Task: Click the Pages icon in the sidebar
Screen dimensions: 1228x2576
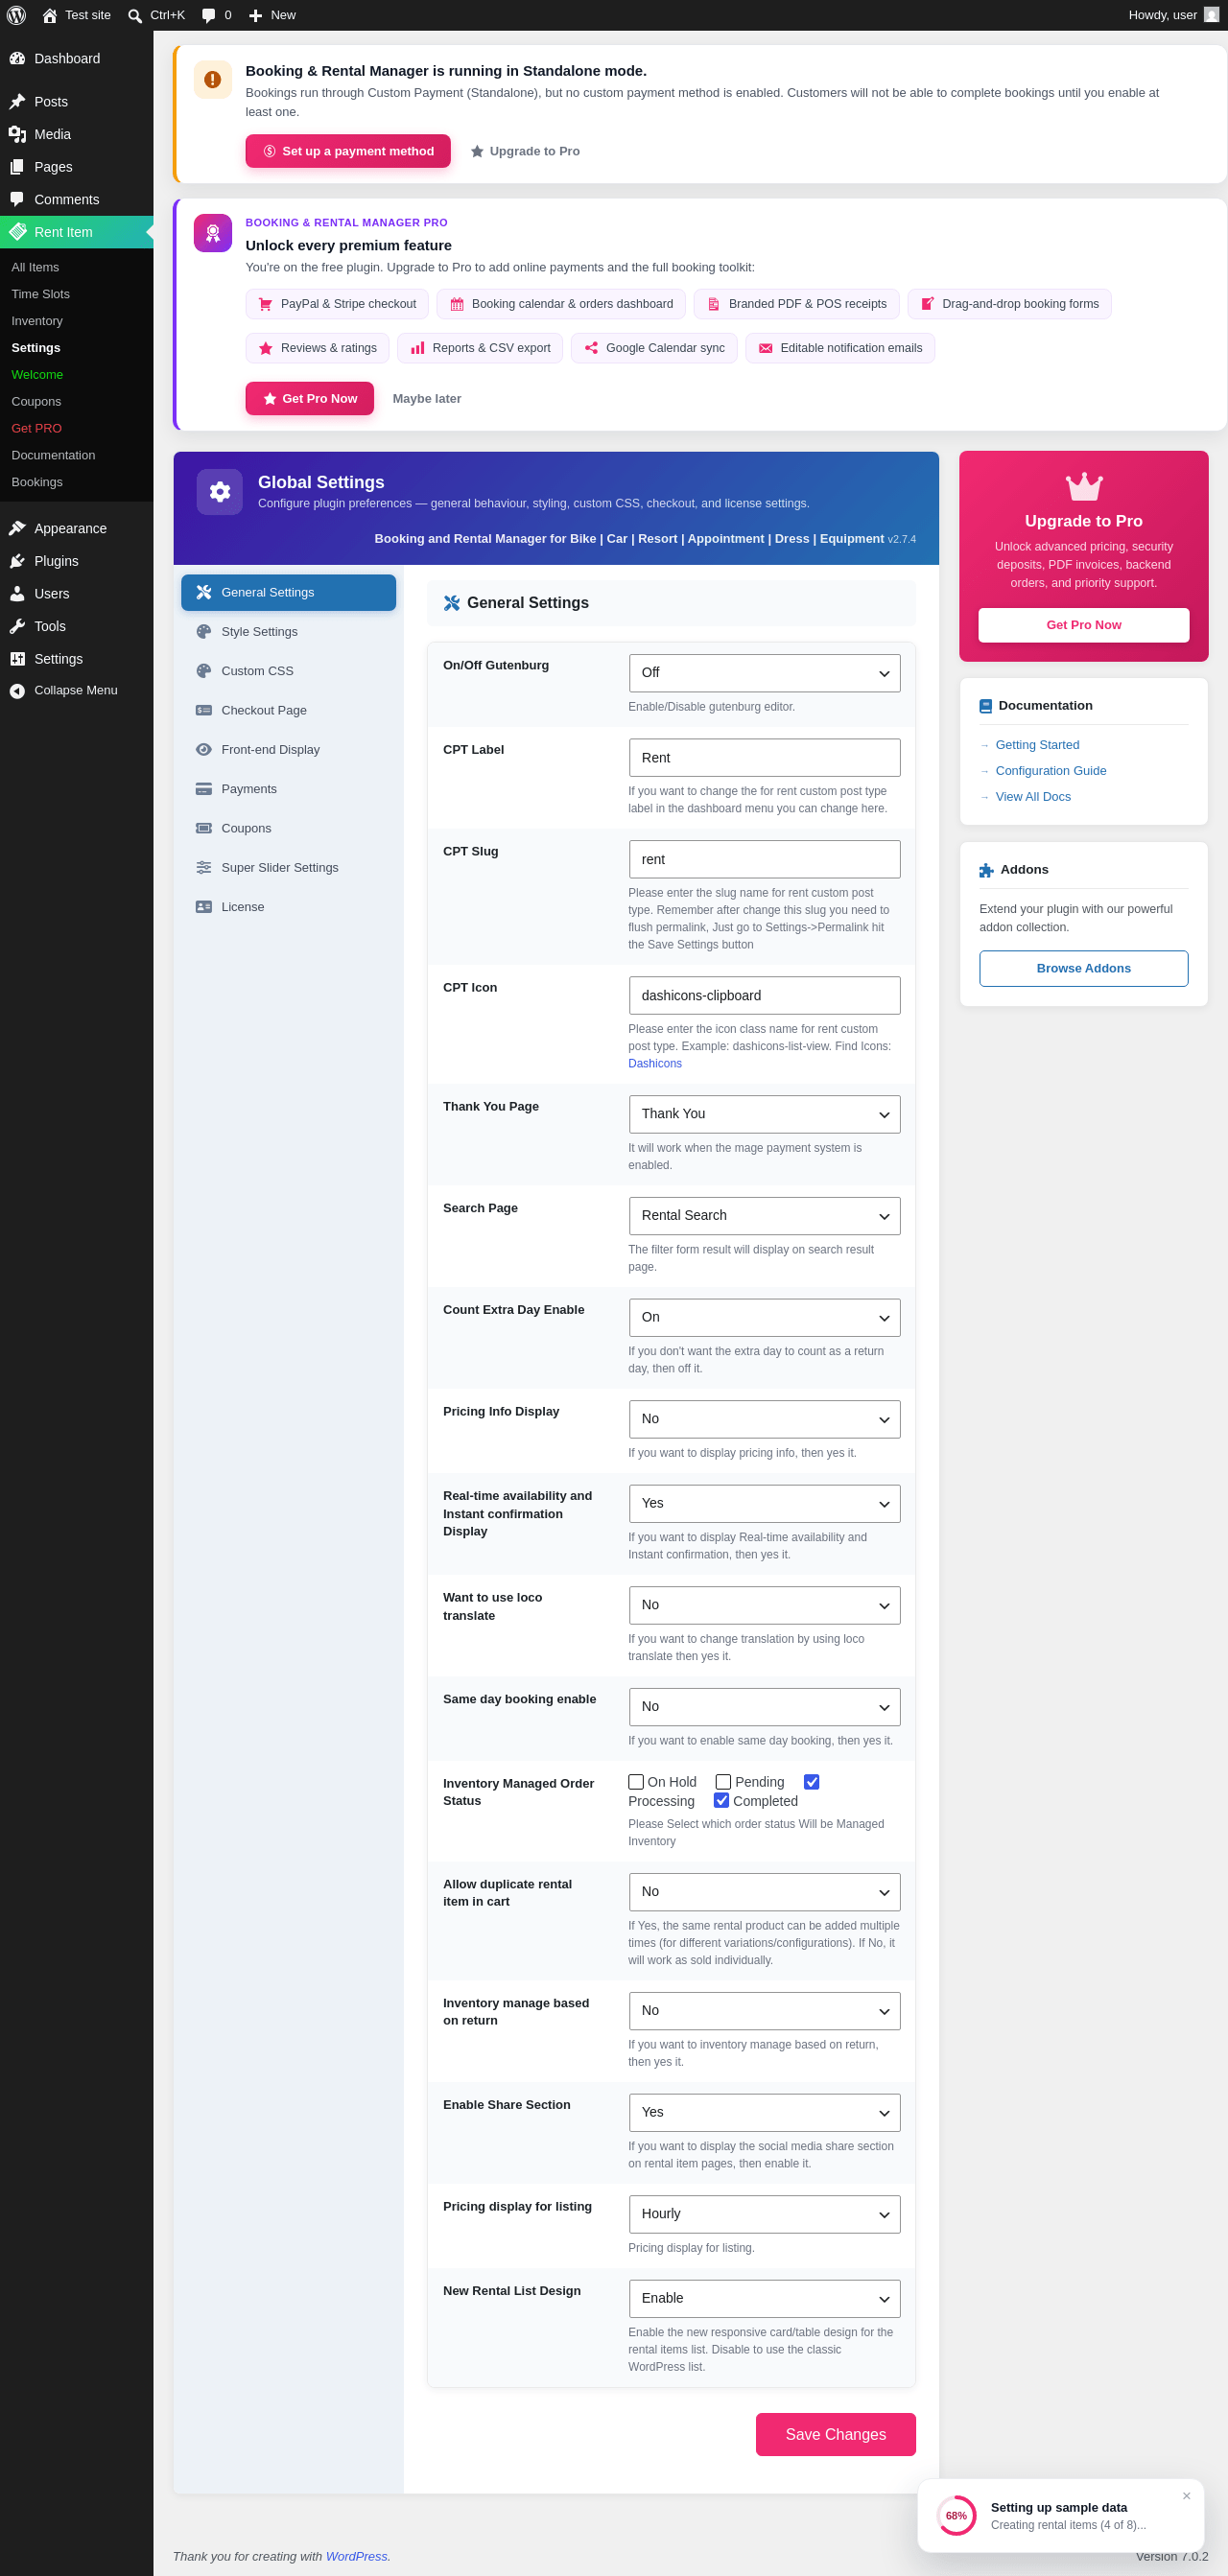Action: click(17, 167)
